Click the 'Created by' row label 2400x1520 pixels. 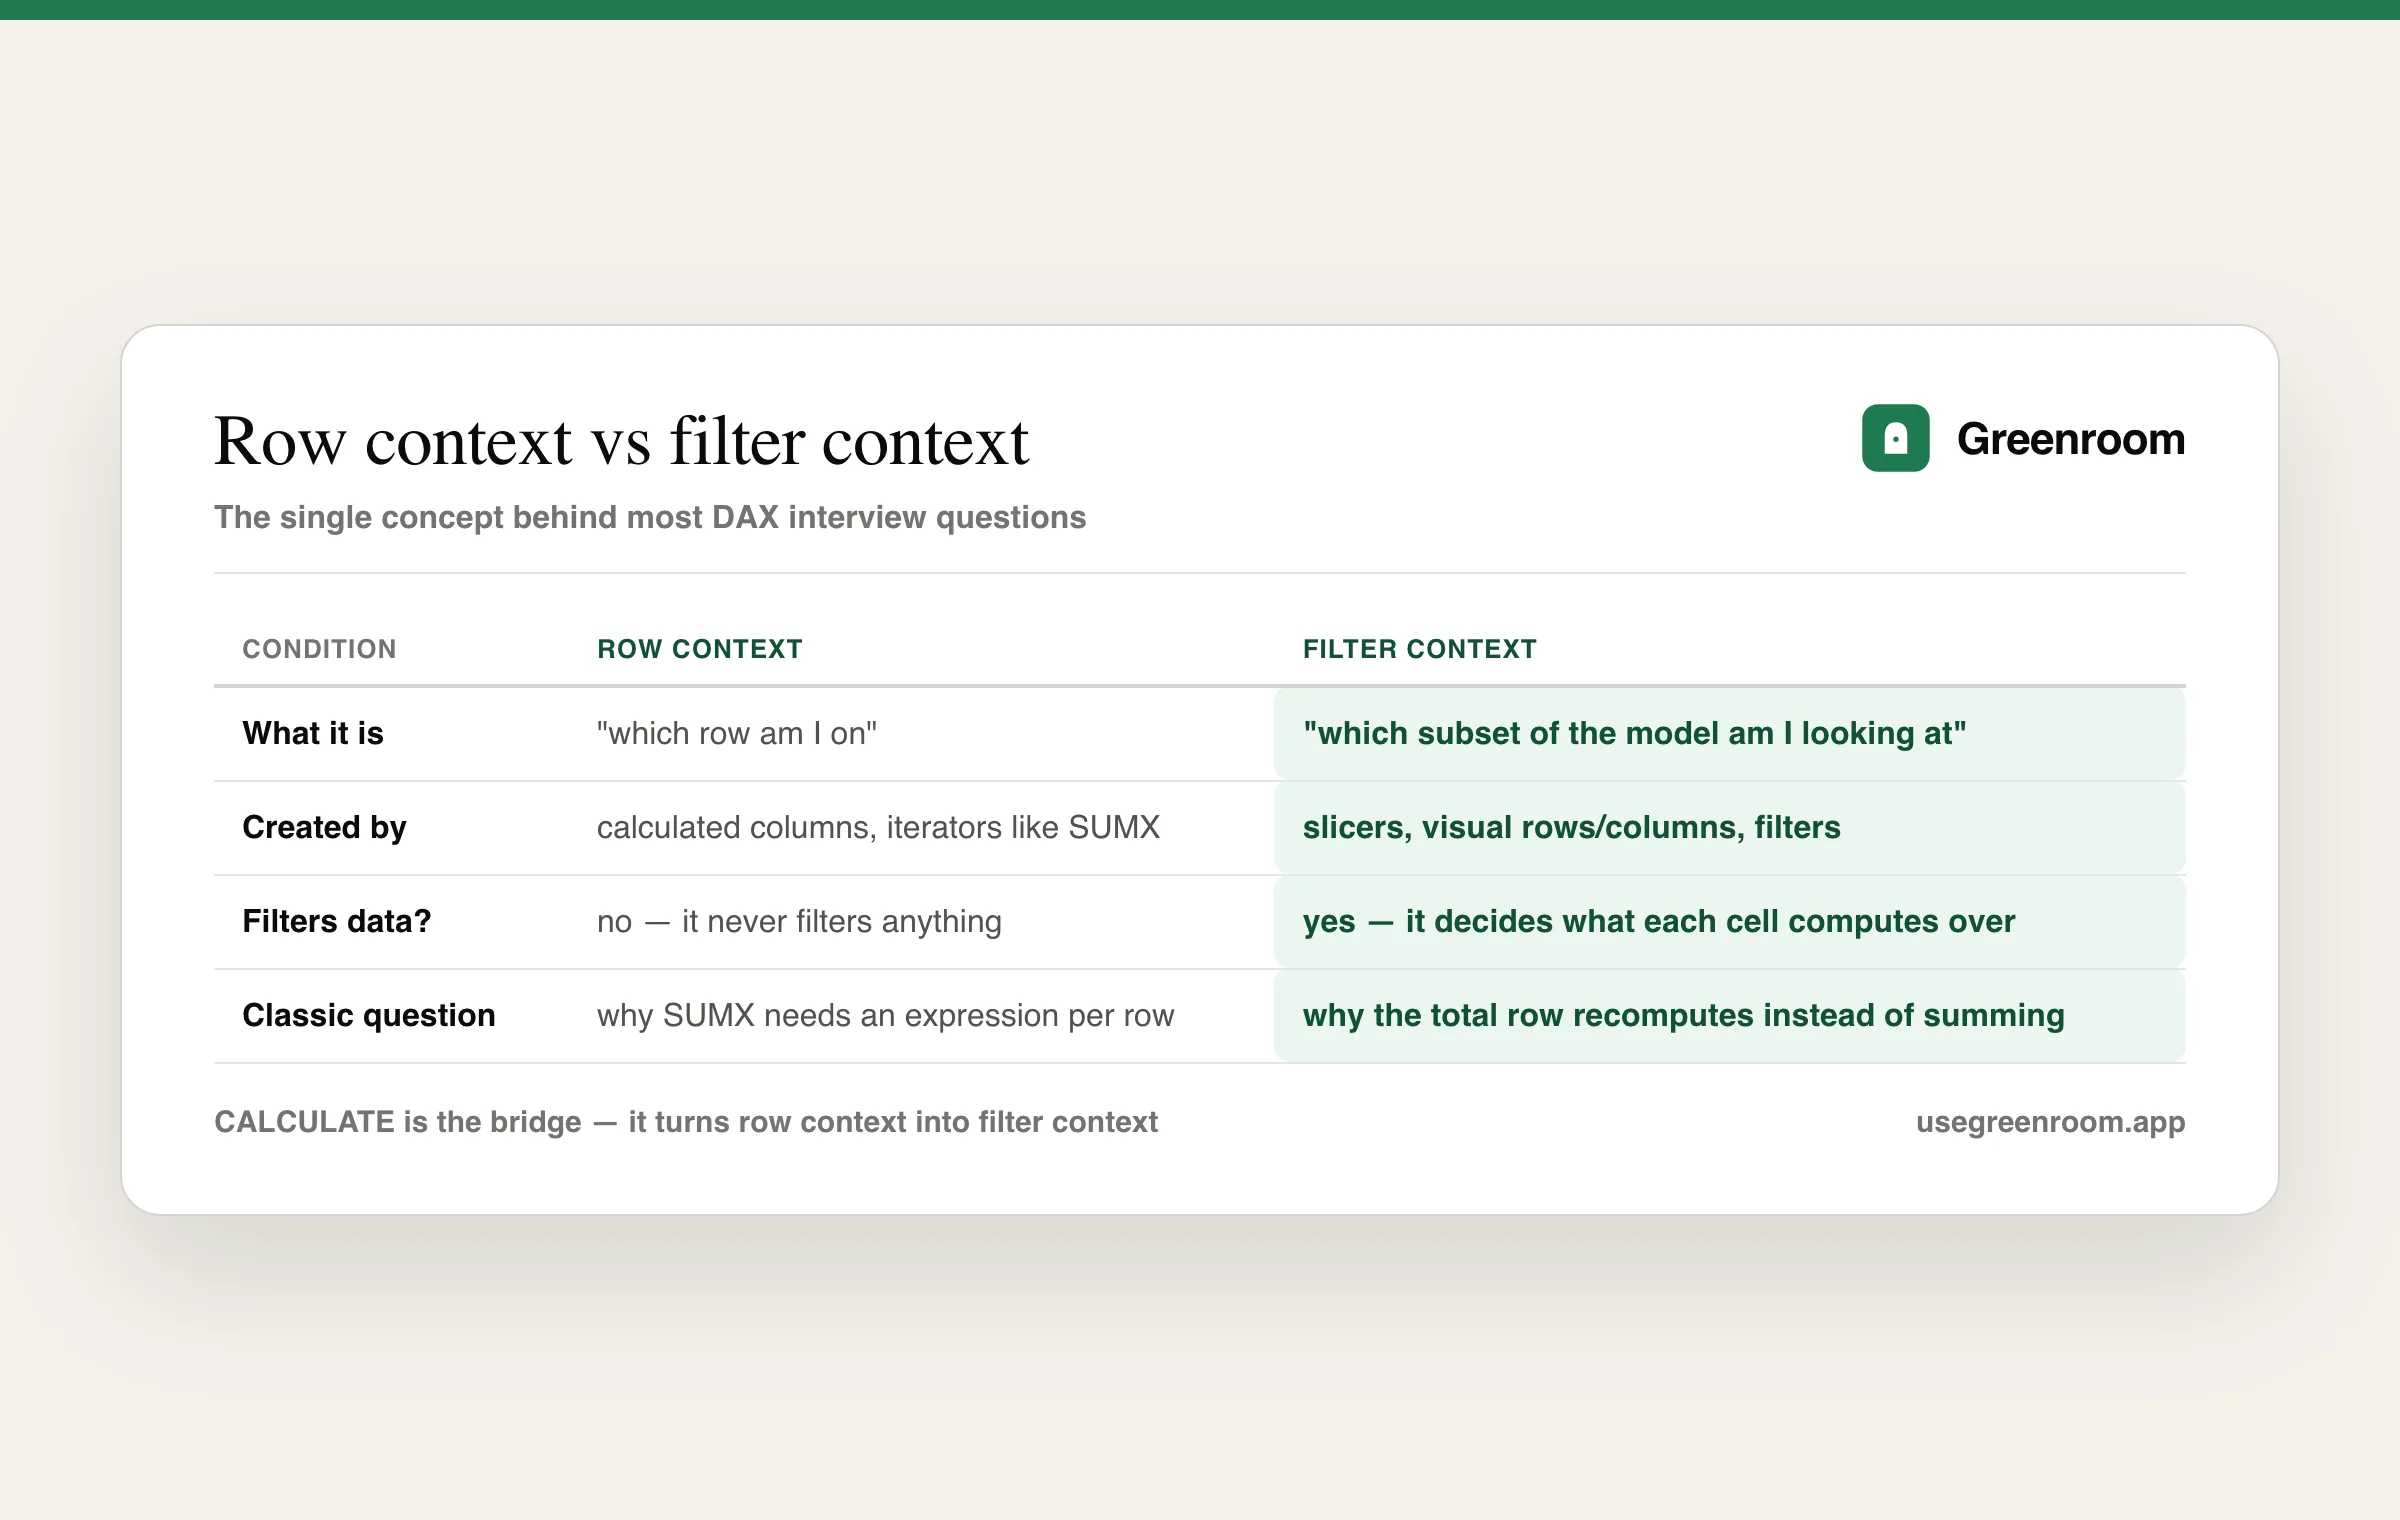tap(324, 827)
